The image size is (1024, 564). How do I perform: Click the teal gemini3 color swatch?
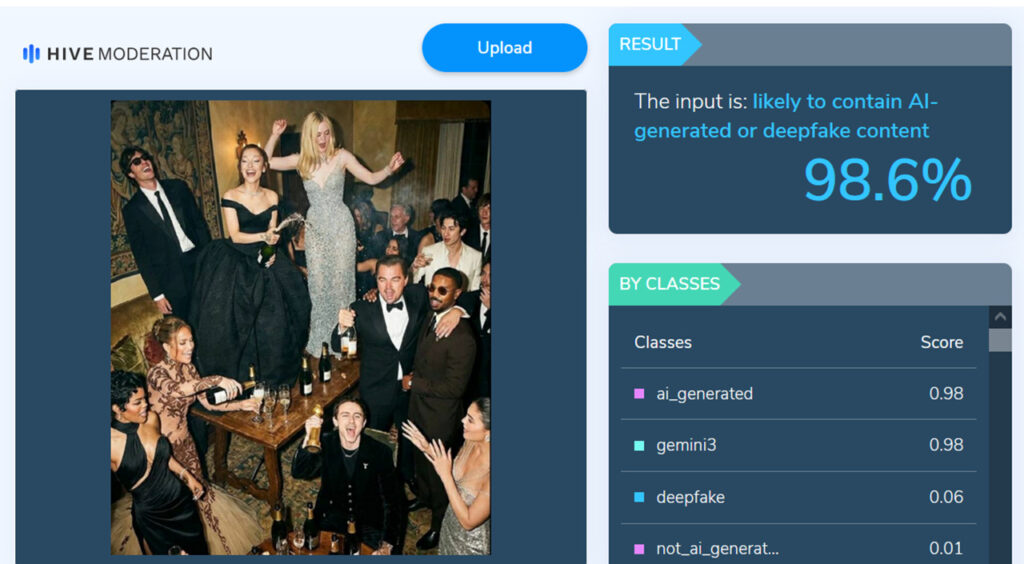coord(639,445)
